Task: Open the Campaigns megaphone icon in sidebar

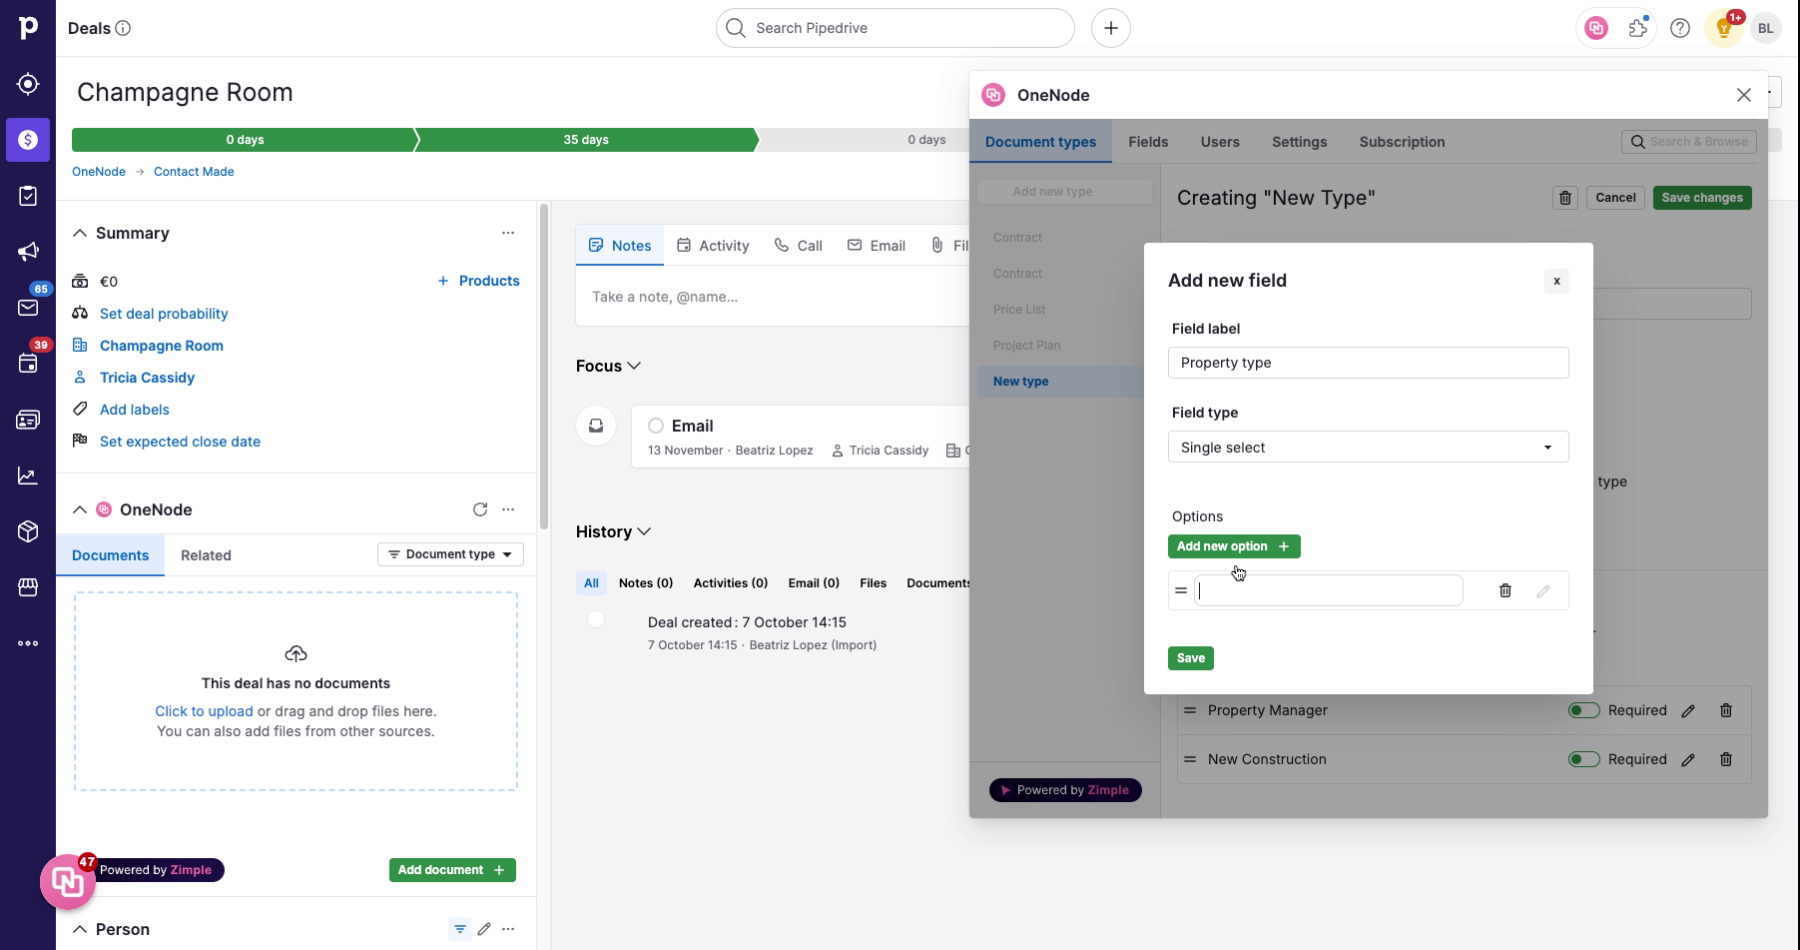Action: click(x=28, y=252)
